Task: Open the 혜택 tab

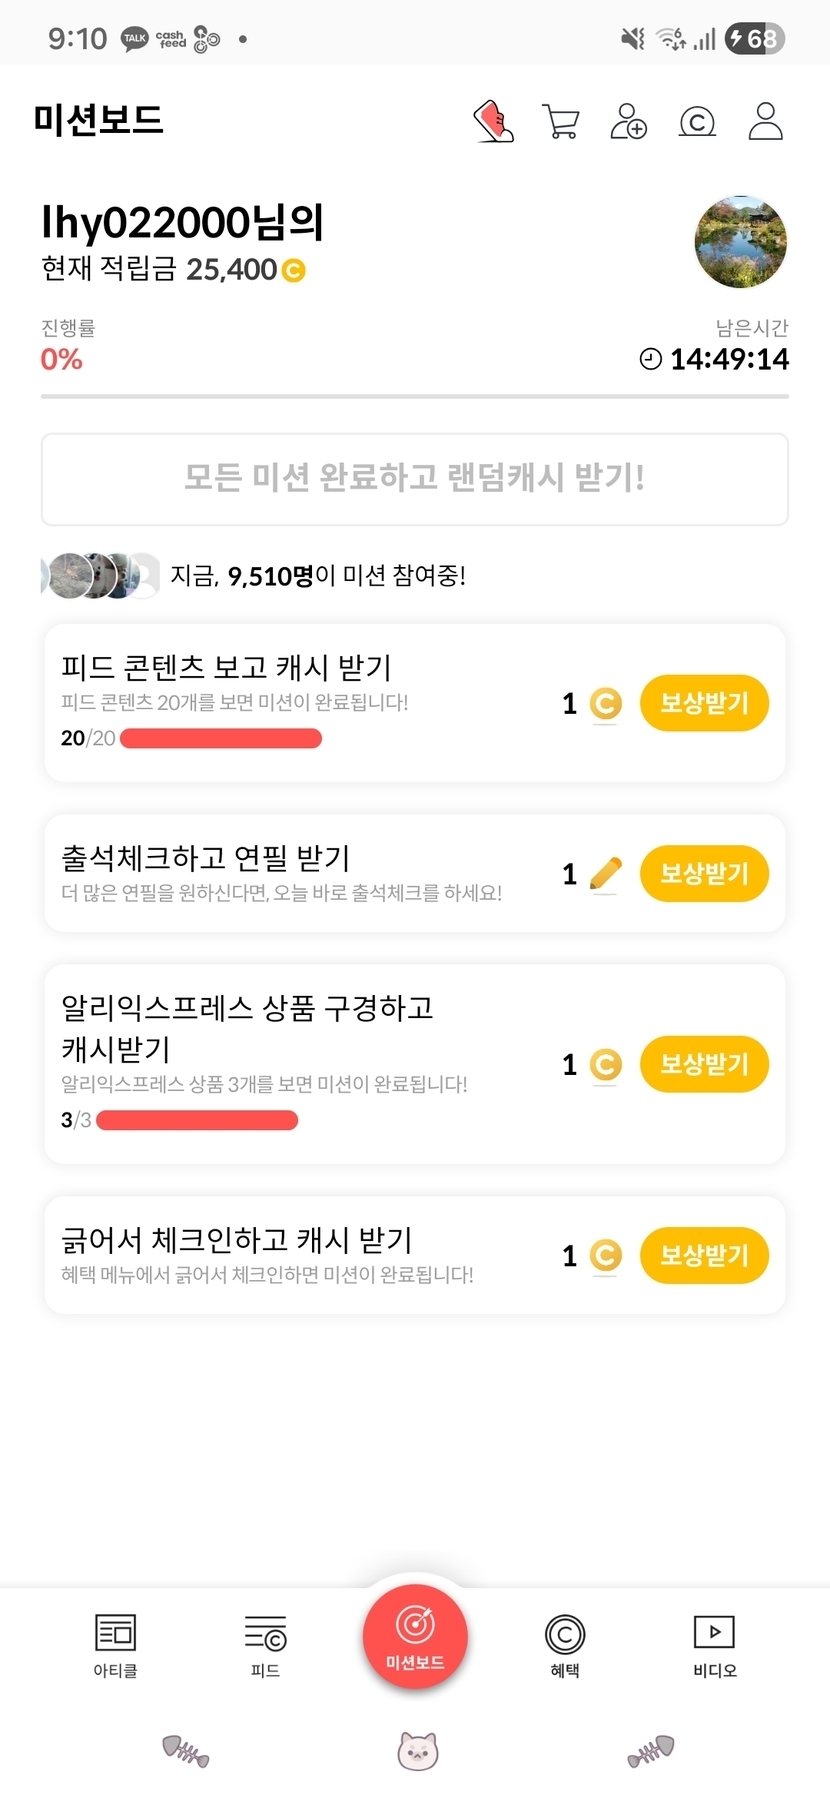Action: tap(565, 1645)
